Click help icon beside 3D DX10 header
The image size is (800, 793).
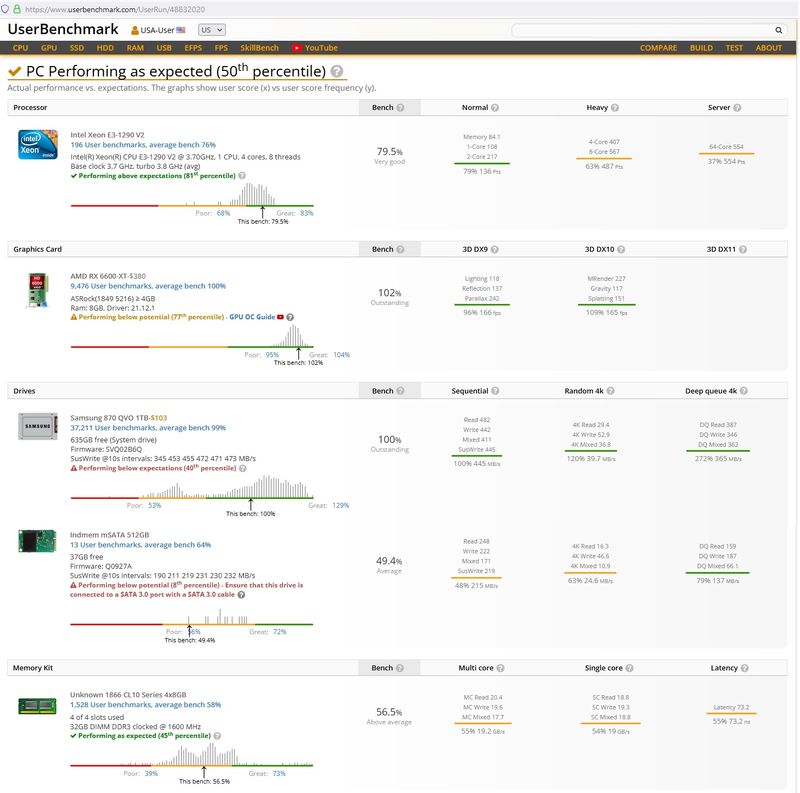[621, 250]
